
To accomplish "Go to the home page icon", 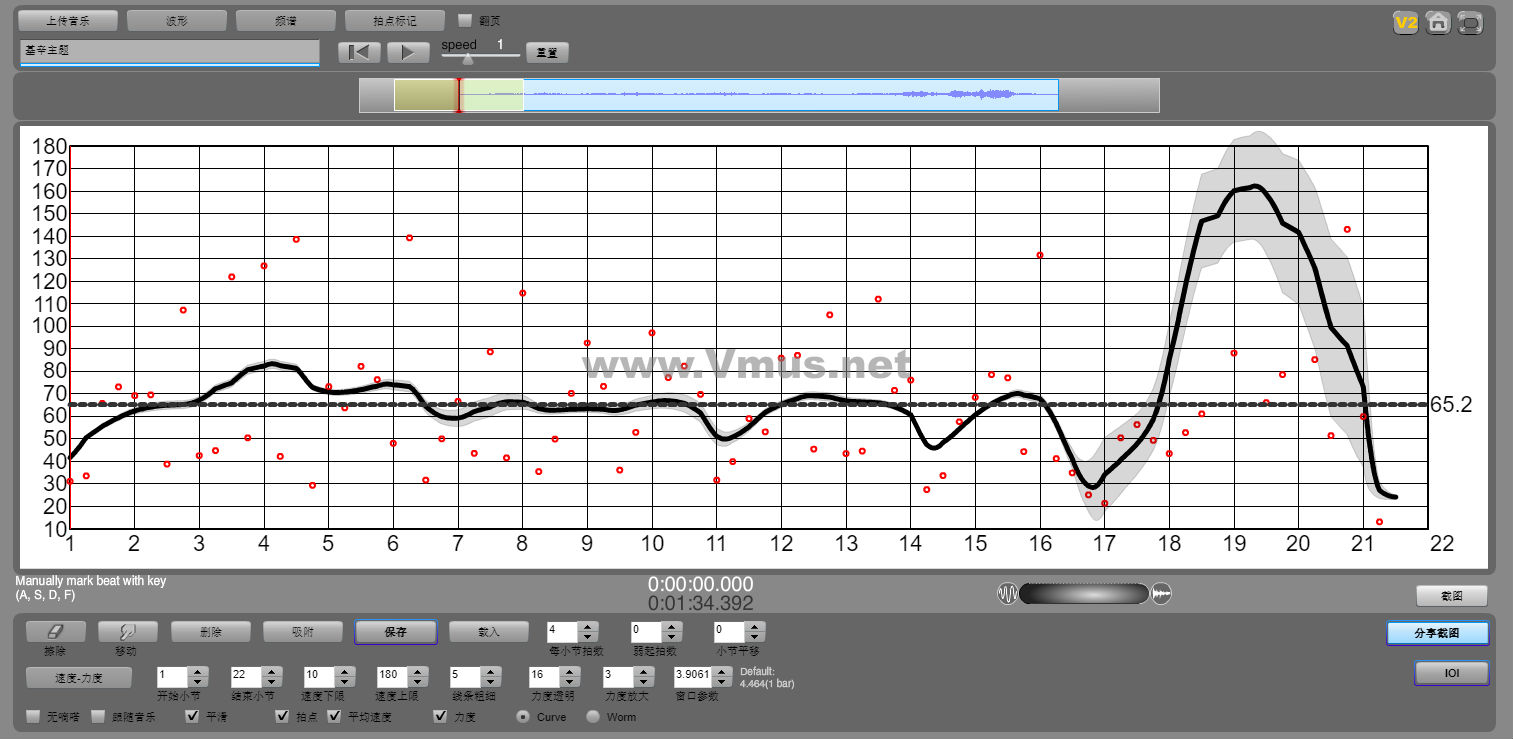I will [1438, 22].
